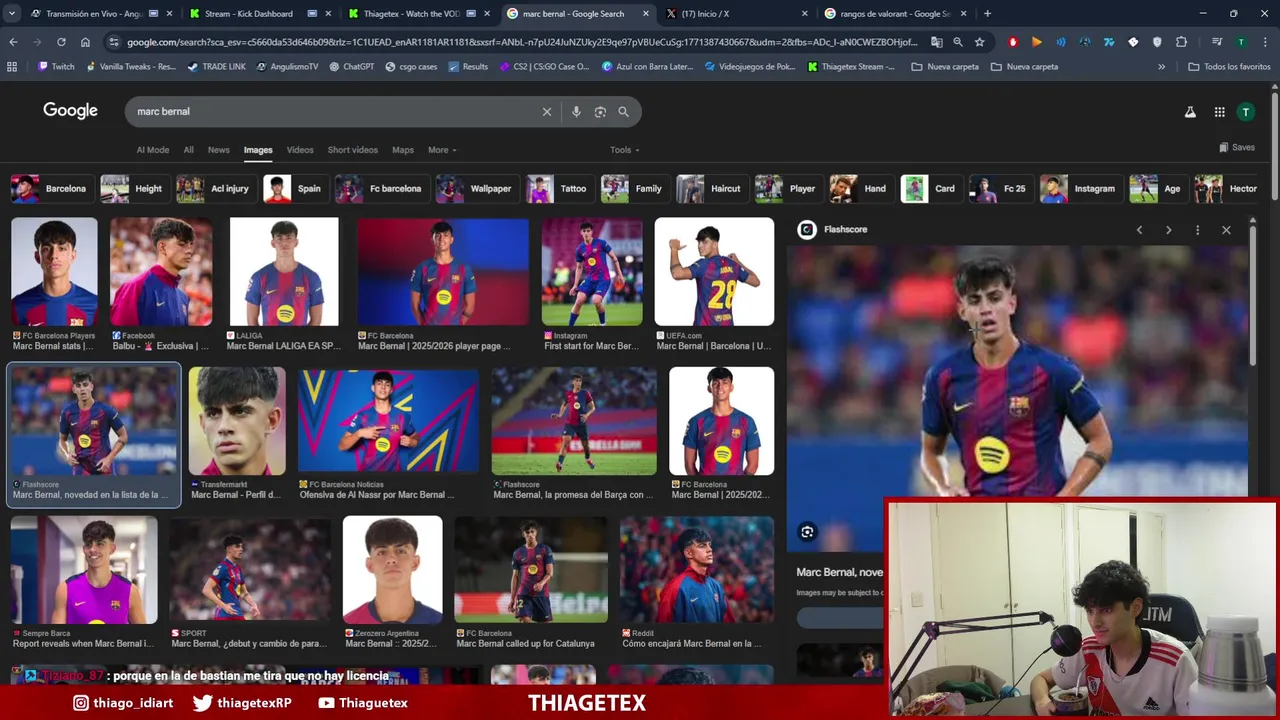Open the csgo cases bookmark

click(x=410, y=67)
